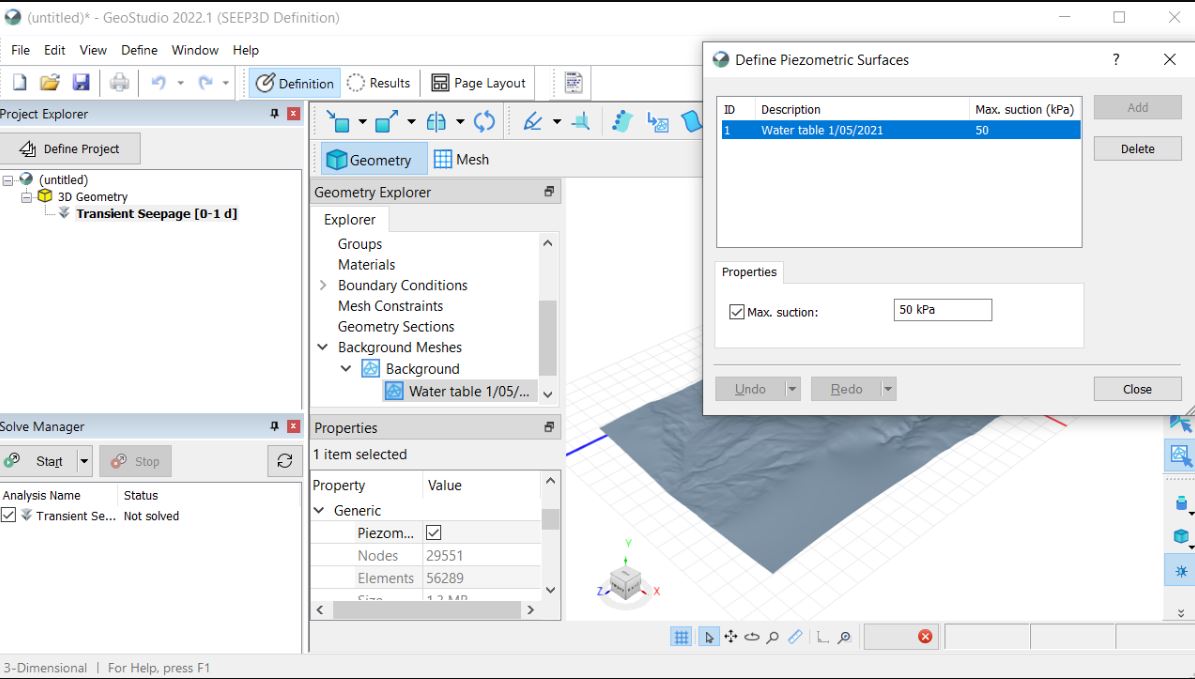Open the Edit menu

point(54,50)
